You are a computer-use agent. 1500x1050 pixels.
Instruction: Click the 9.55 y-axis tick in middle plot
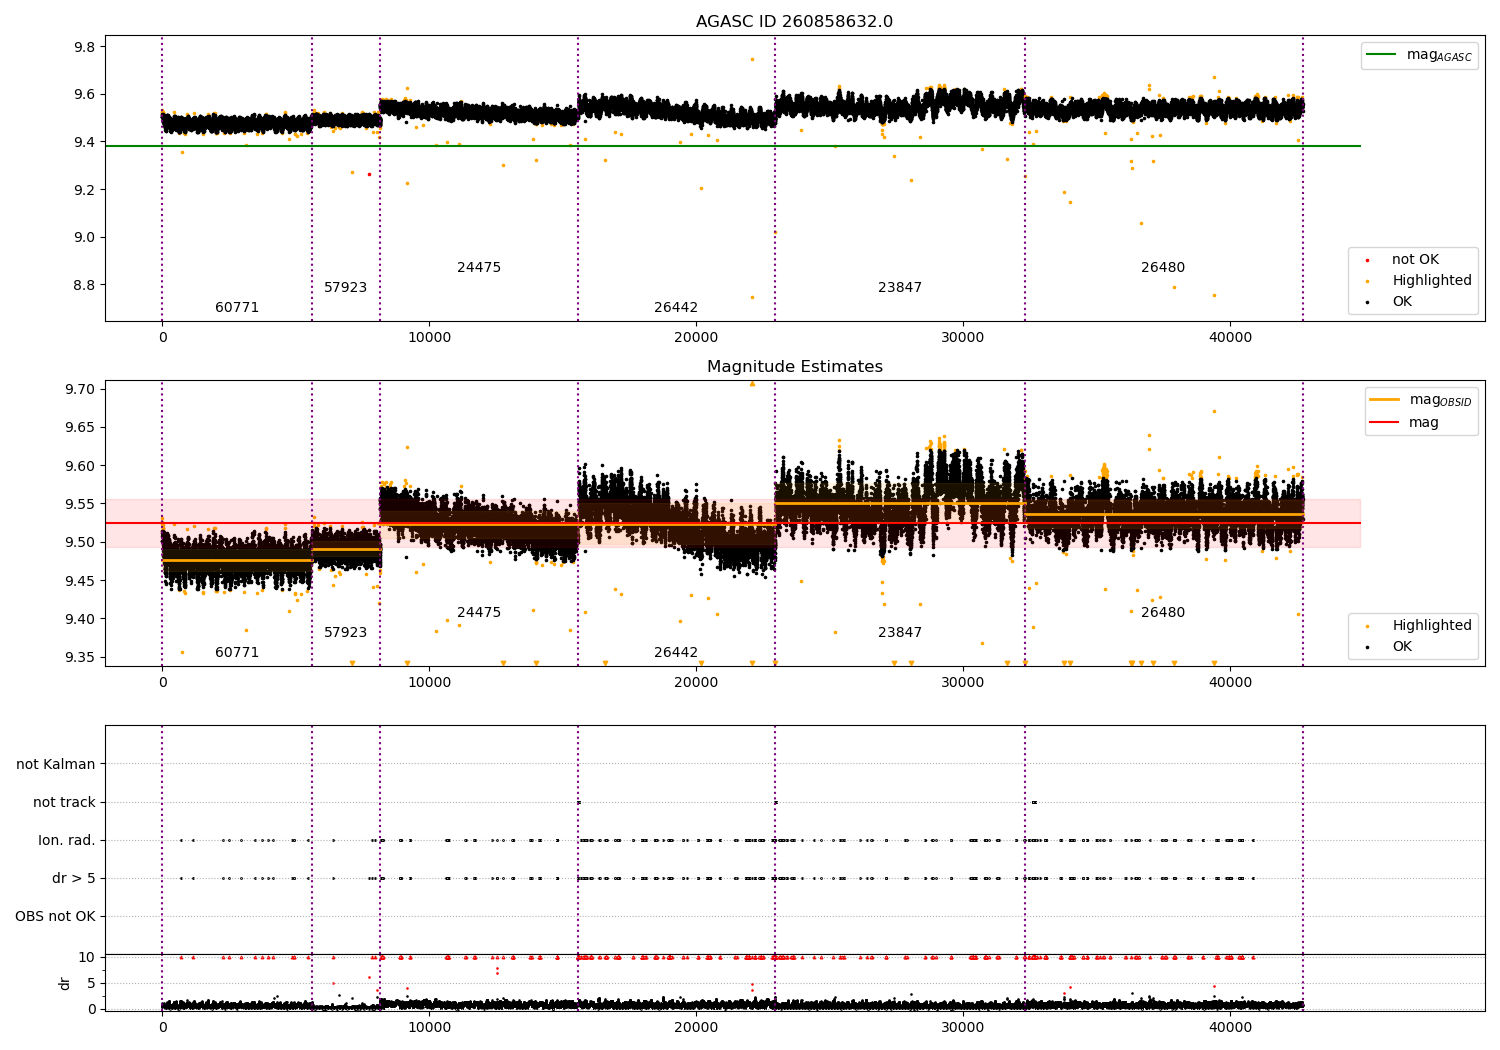(x=81, y=504)
